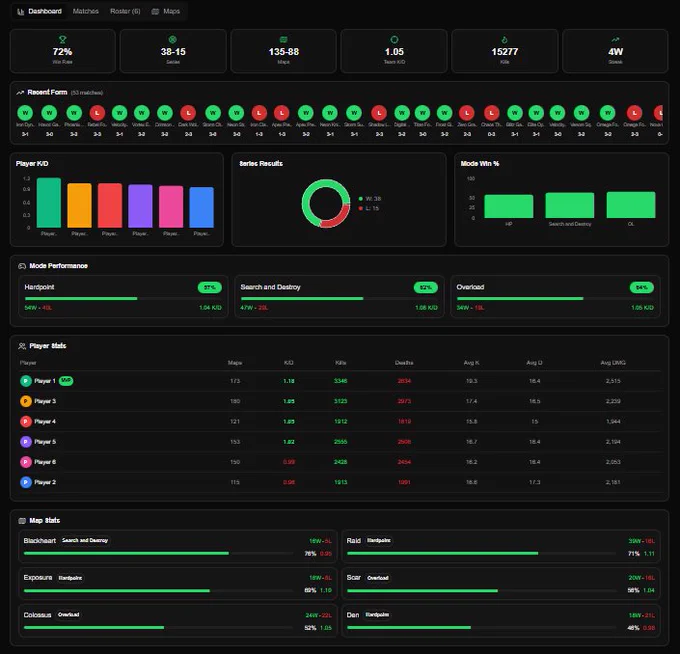Click the map icon above 135-88

click(x=284, y=39)
